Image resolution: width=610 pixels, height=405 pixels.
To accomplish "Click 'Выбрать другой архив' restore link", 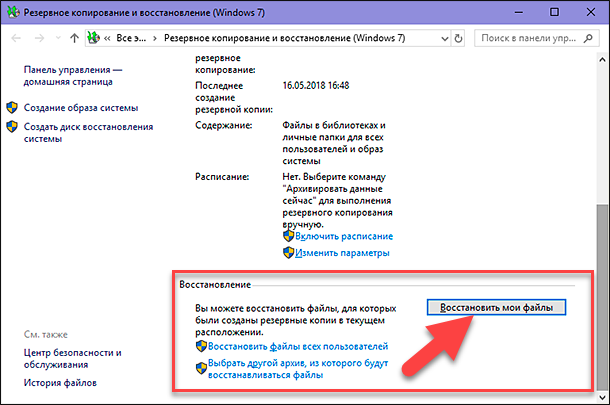I will [x=298, y=369].
